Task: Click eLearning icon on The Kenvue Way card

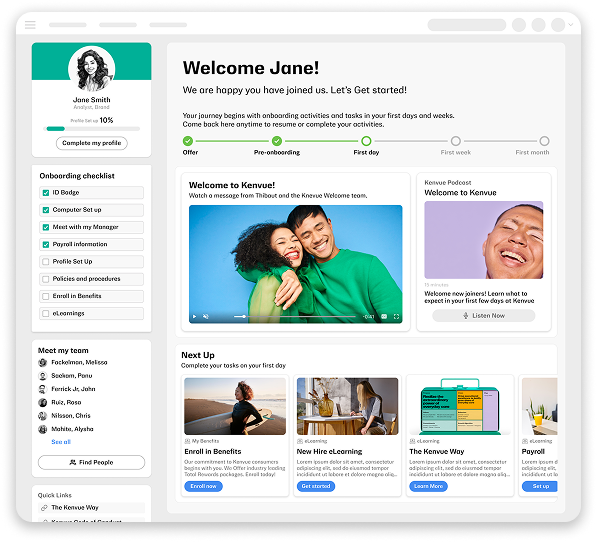Action: pos(412,441)
